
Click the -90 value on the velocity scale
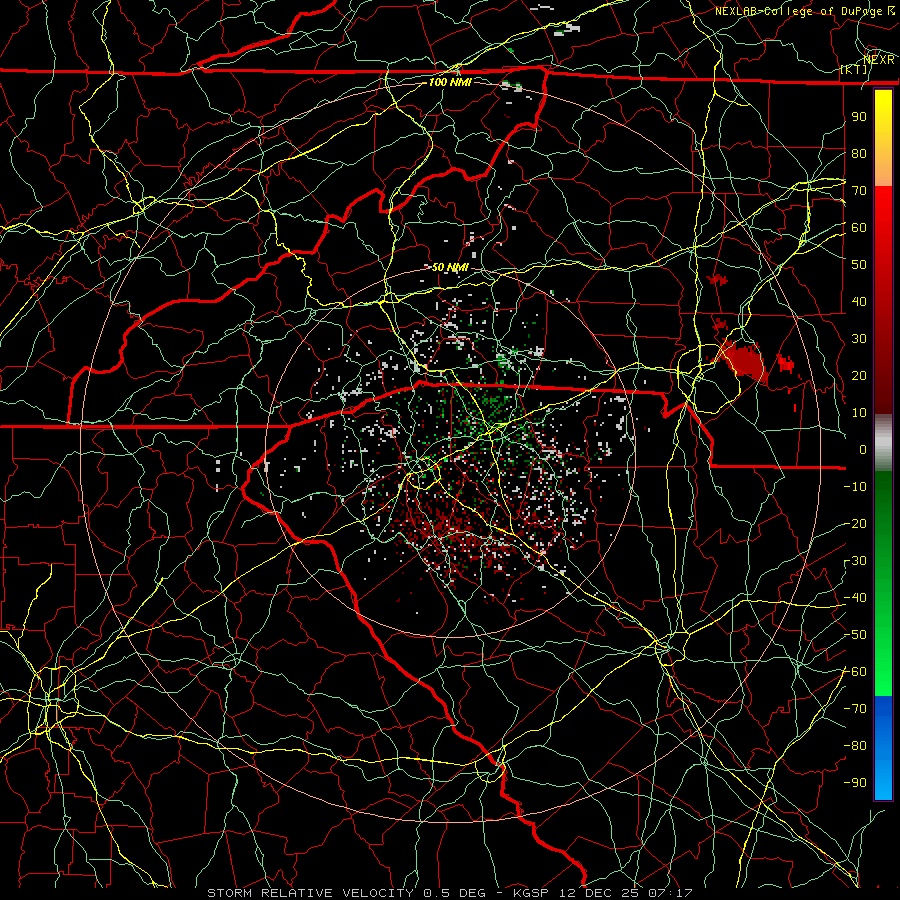click(x=855, y=783)
